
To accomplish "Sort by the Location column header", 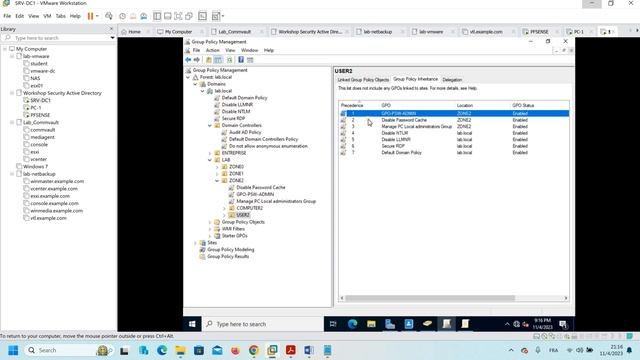I will click(x=464, y=105).
